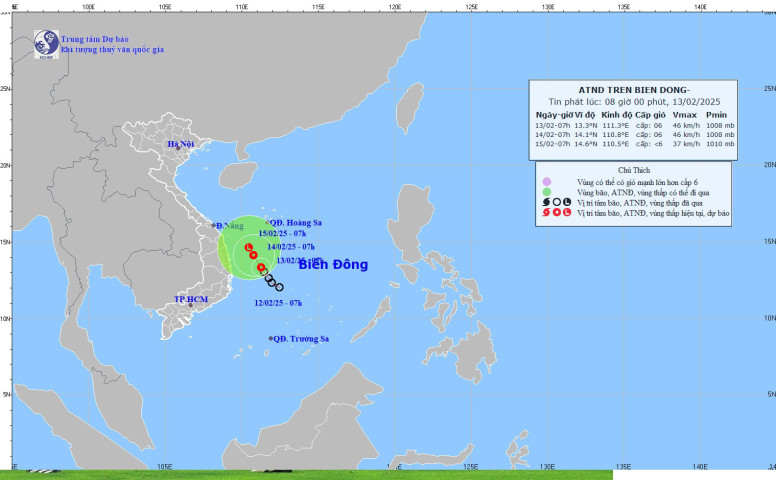Click the black hollow circle legend symbol

pos(557,202)
